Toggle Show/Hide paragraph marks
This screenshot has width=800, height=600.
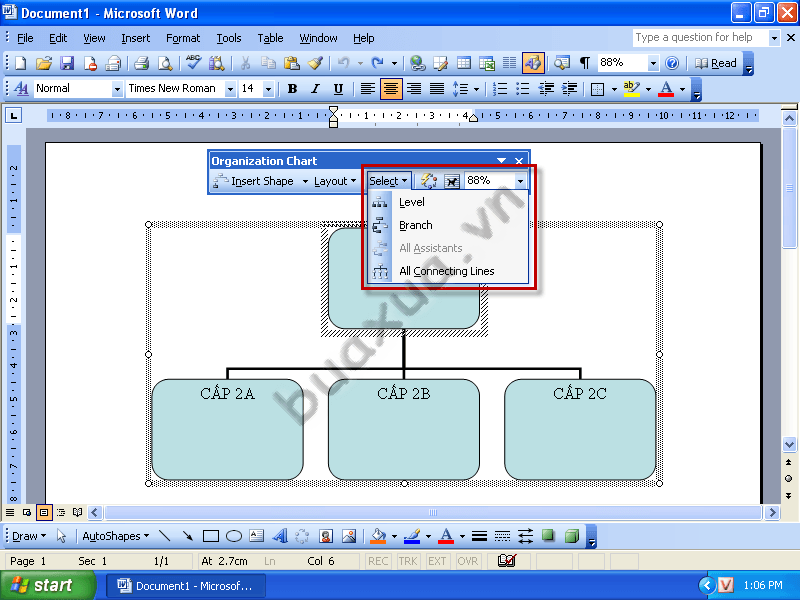(x=585, y=63)
